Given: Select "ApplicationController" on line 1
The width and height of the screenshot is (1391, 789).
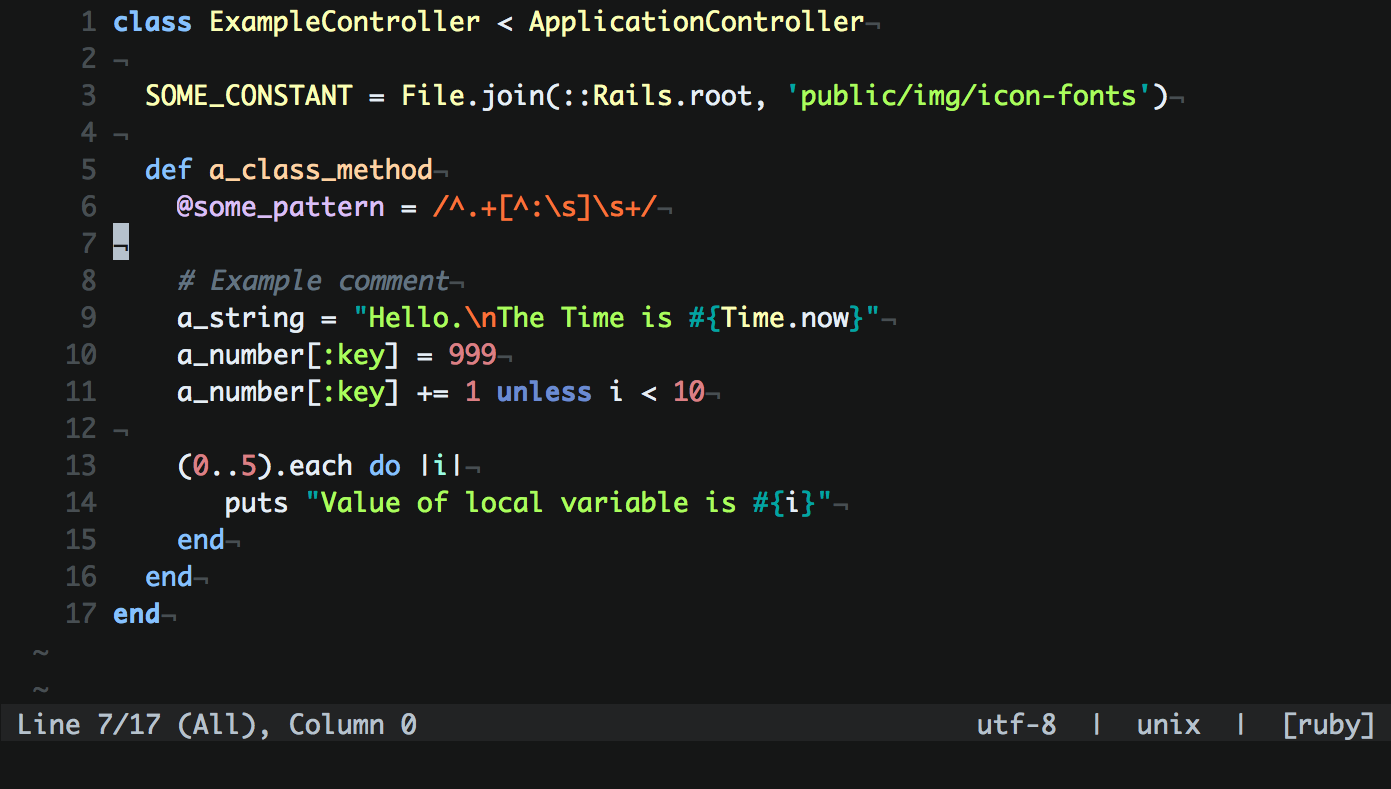Looking at the screenshot, I should click(x=697, y=22).
